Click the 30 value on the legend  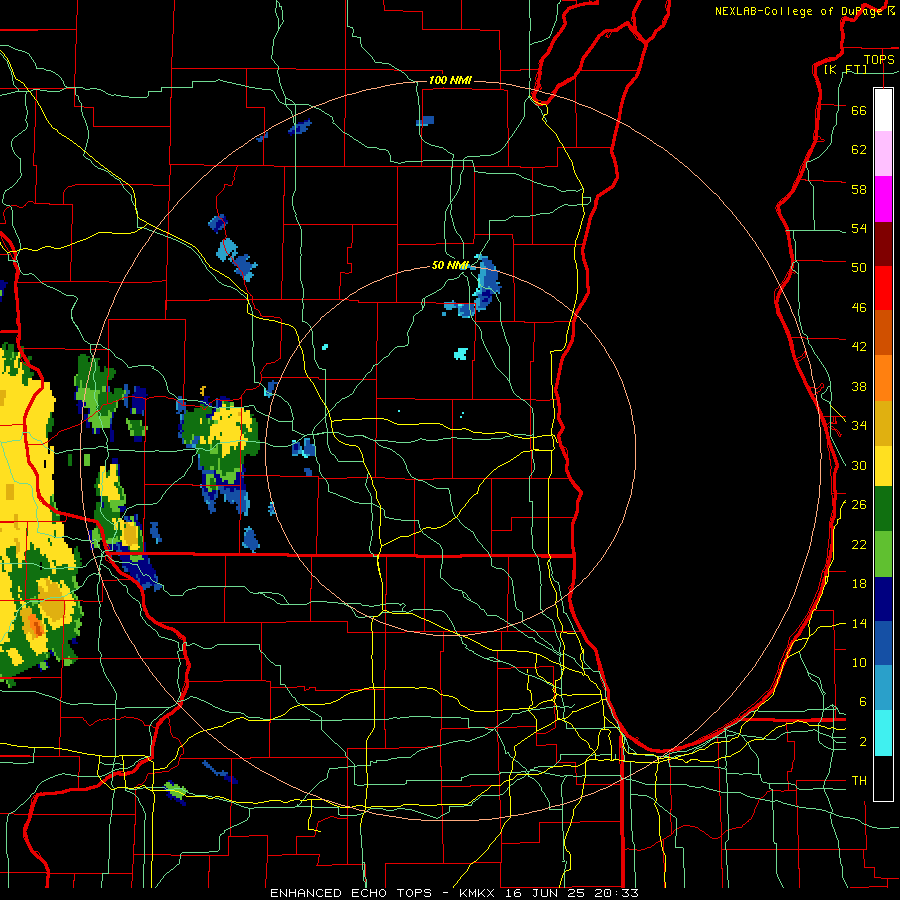pyautogui.click(x=859, y=465)
